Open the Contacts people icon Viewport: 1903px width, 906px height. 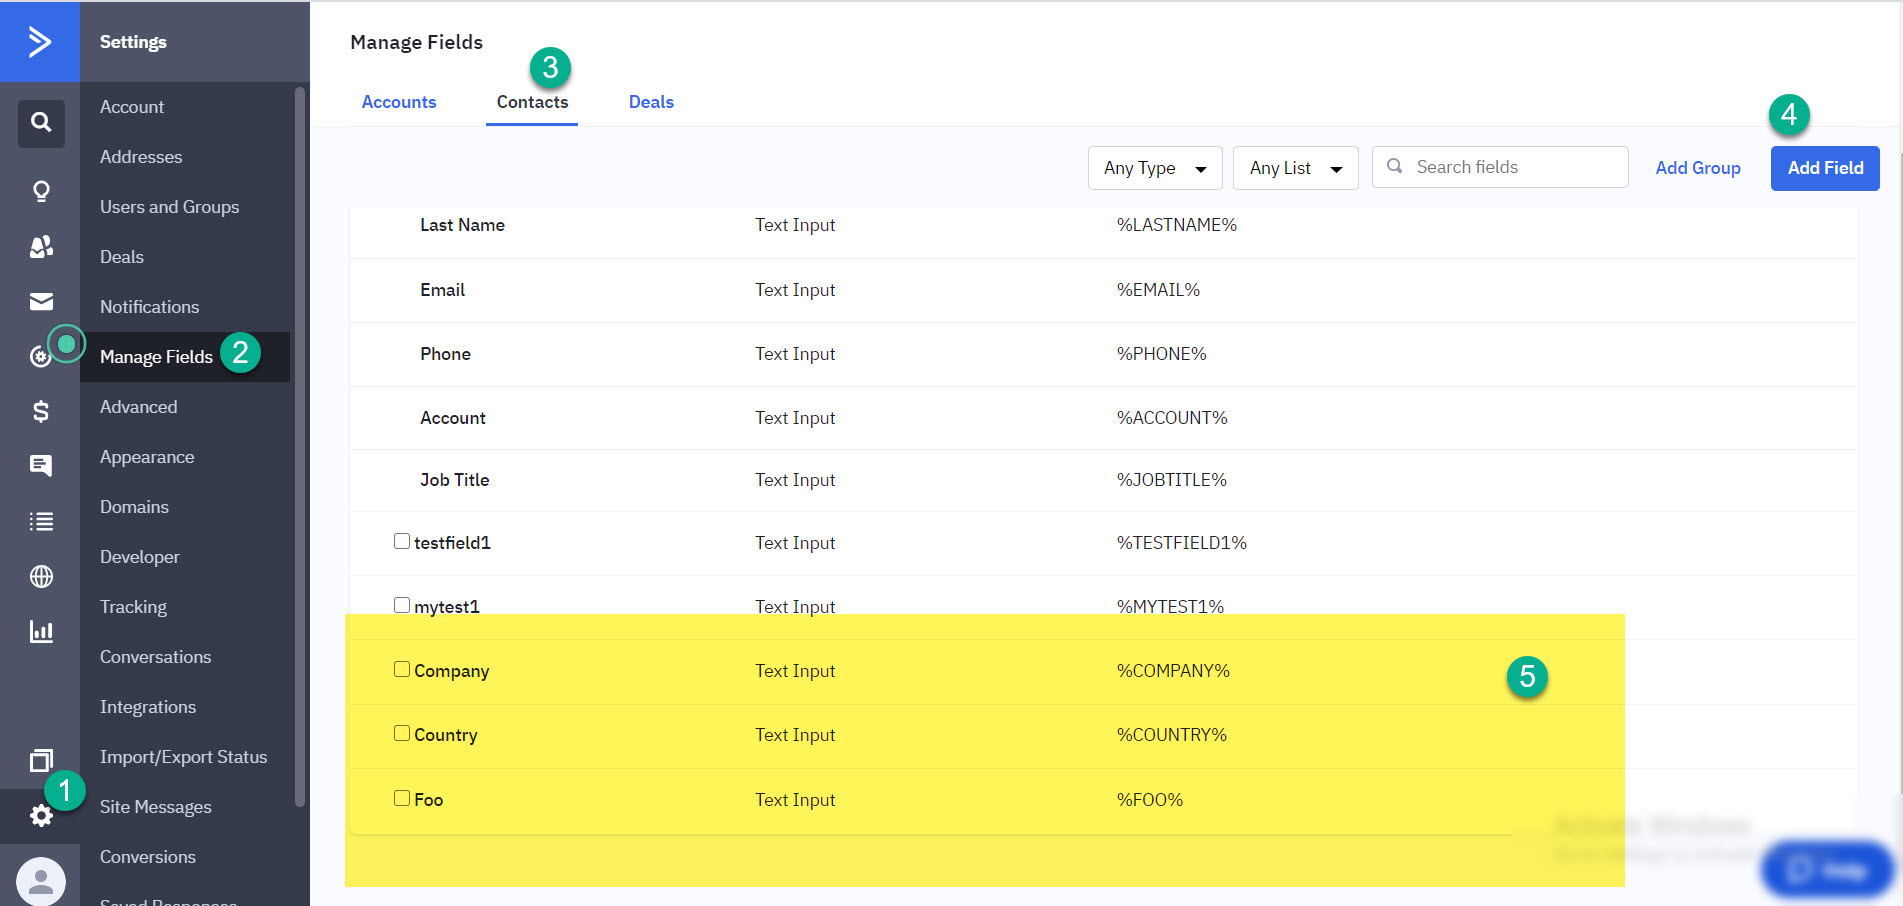(41, 247)
